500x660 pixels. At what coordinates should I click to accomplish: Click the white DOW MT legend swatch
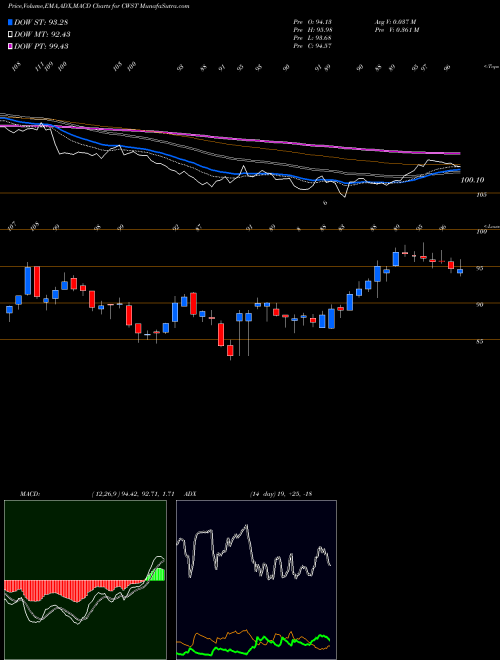pyautogui.click(x=10, y=35)
